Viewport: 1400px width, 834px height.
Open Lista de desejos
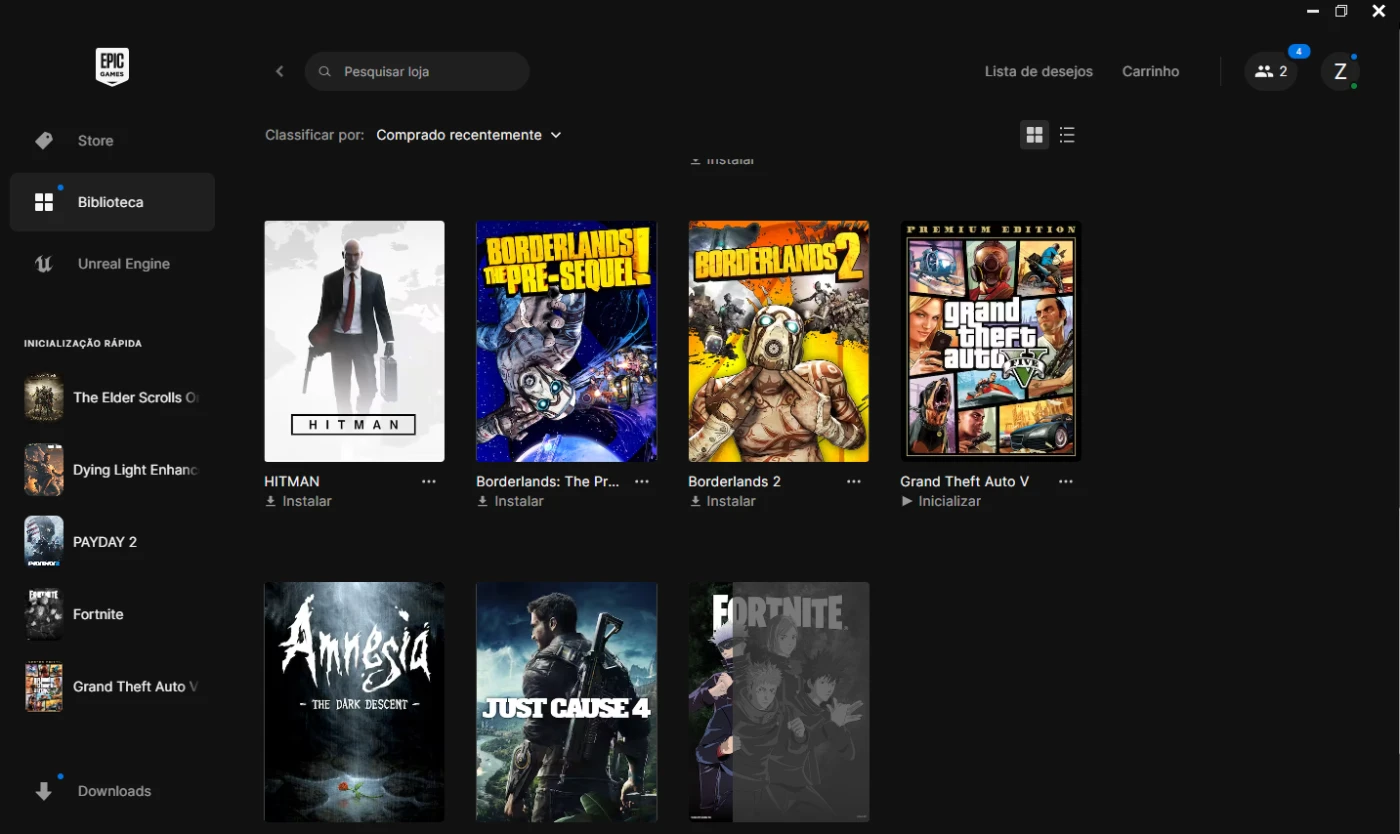(1039, 72)
